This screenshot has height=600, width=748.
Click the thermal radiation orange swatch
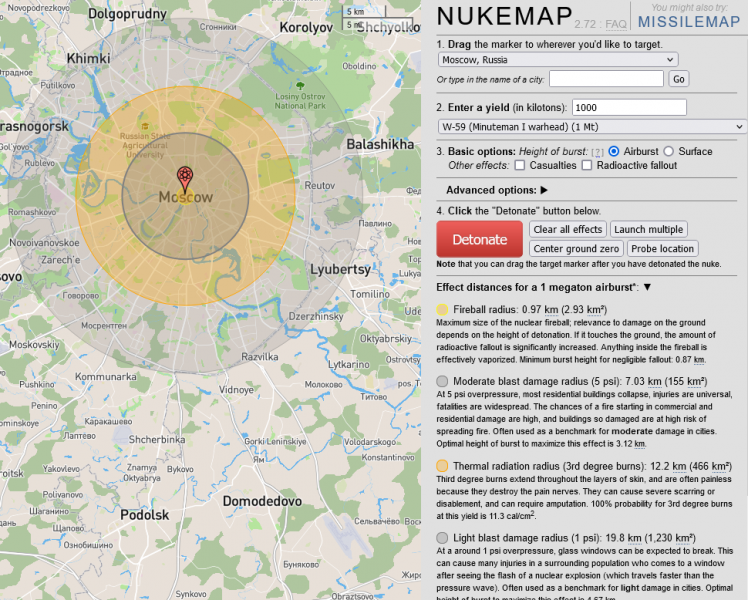click(442, 466)
